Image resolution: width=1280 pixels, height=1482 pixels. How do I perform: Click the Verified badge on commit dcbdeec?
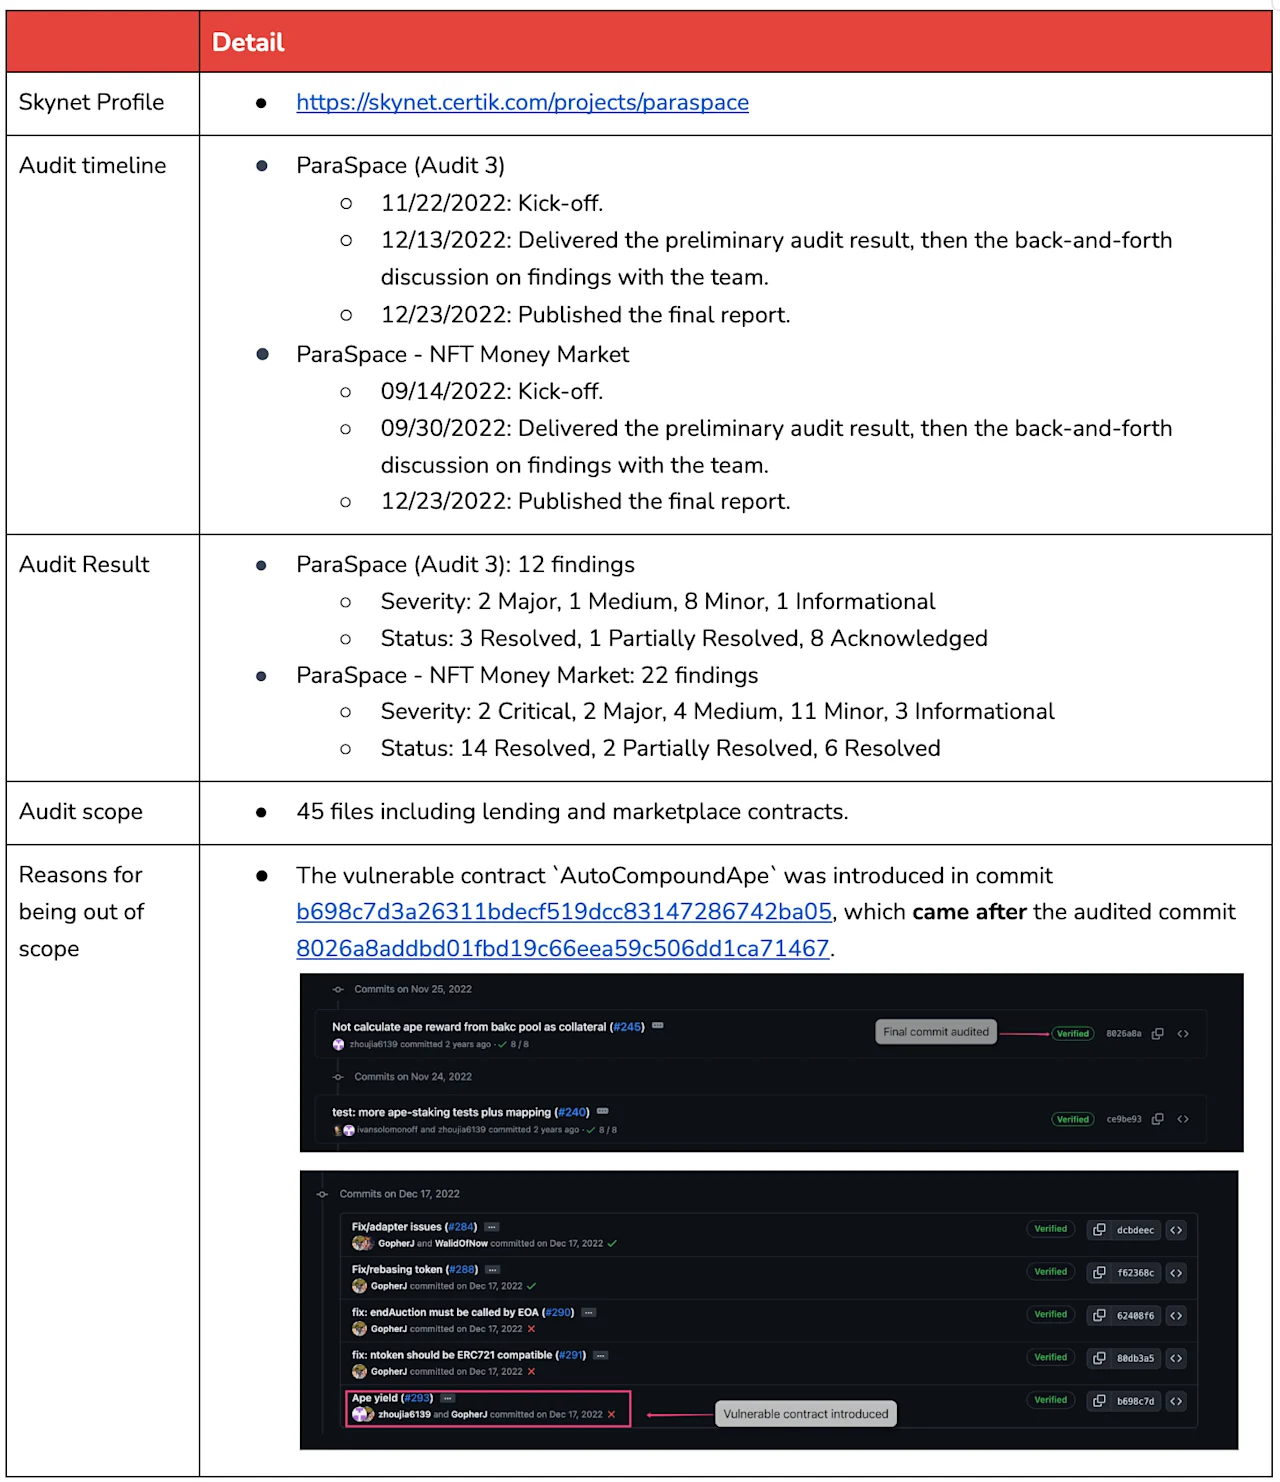point(1051,1229)
